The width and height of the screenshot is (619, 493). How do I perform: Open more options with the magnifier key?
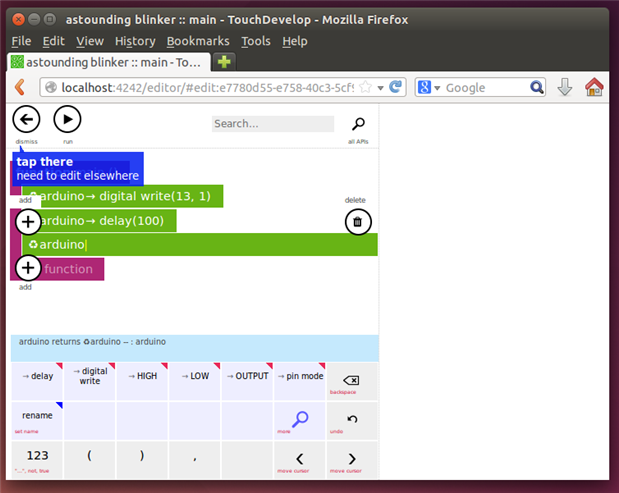[x=300, y=420]
